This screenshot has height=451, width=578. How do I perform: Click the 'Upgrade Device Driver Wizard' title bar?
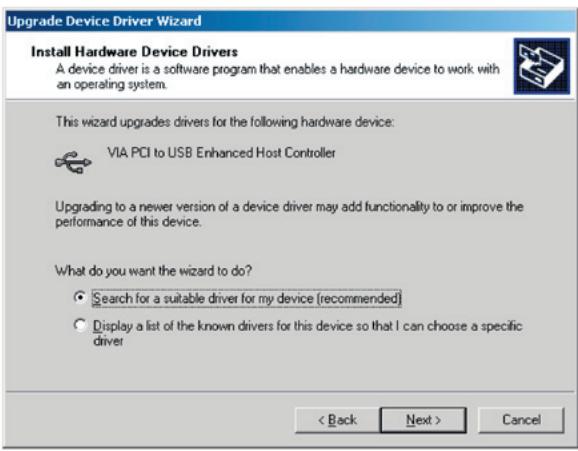click(x=290, y=21)
